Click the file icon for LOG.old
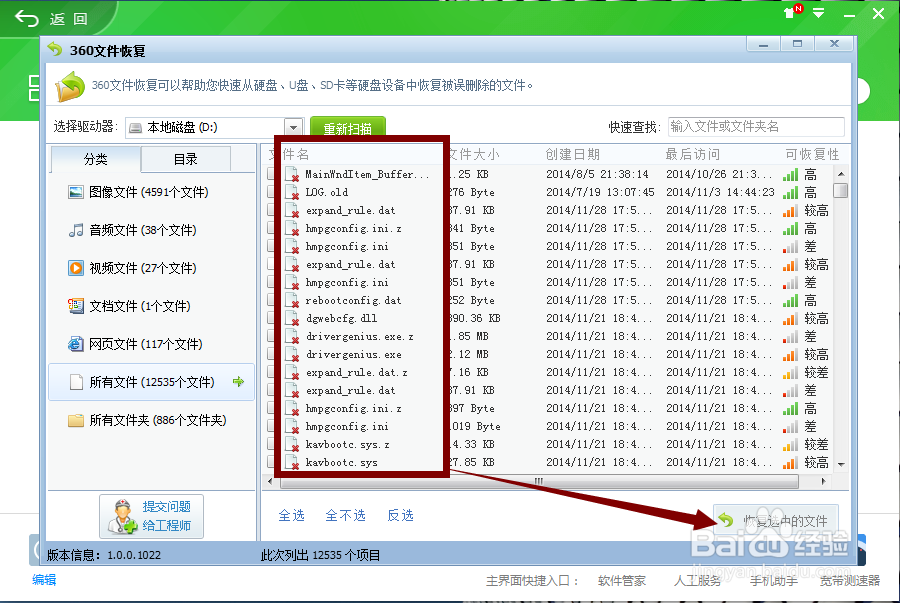This screenshot has width=900, height=603. coord(292,193)
